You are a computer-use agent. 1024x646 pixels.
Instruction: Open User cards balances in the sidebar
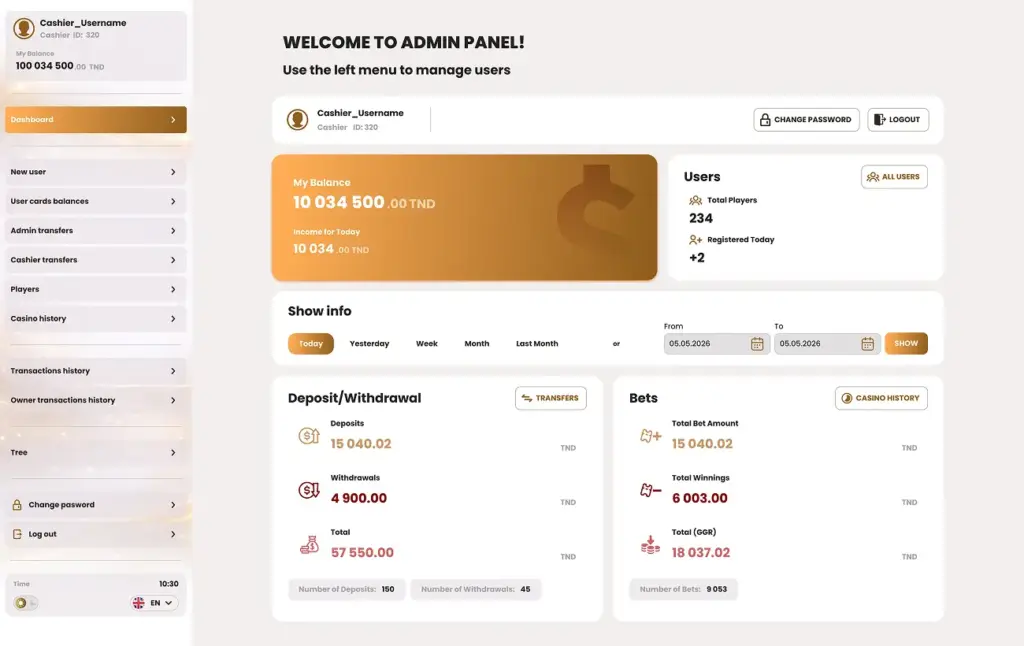point(95,201)
